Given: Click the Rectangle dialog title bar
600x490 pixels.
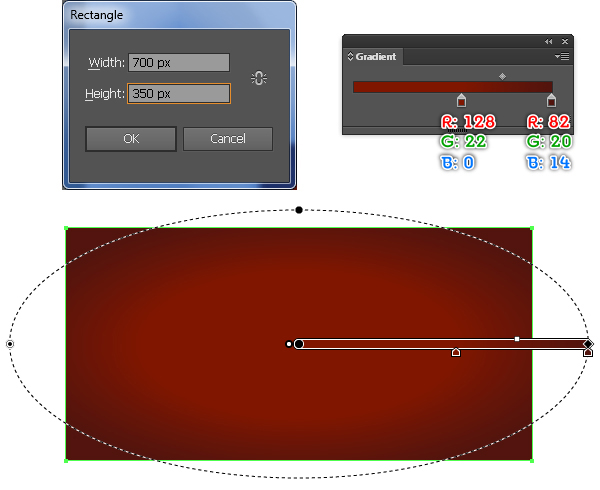Looking at the screenshot, I should [x=179, y=15].
